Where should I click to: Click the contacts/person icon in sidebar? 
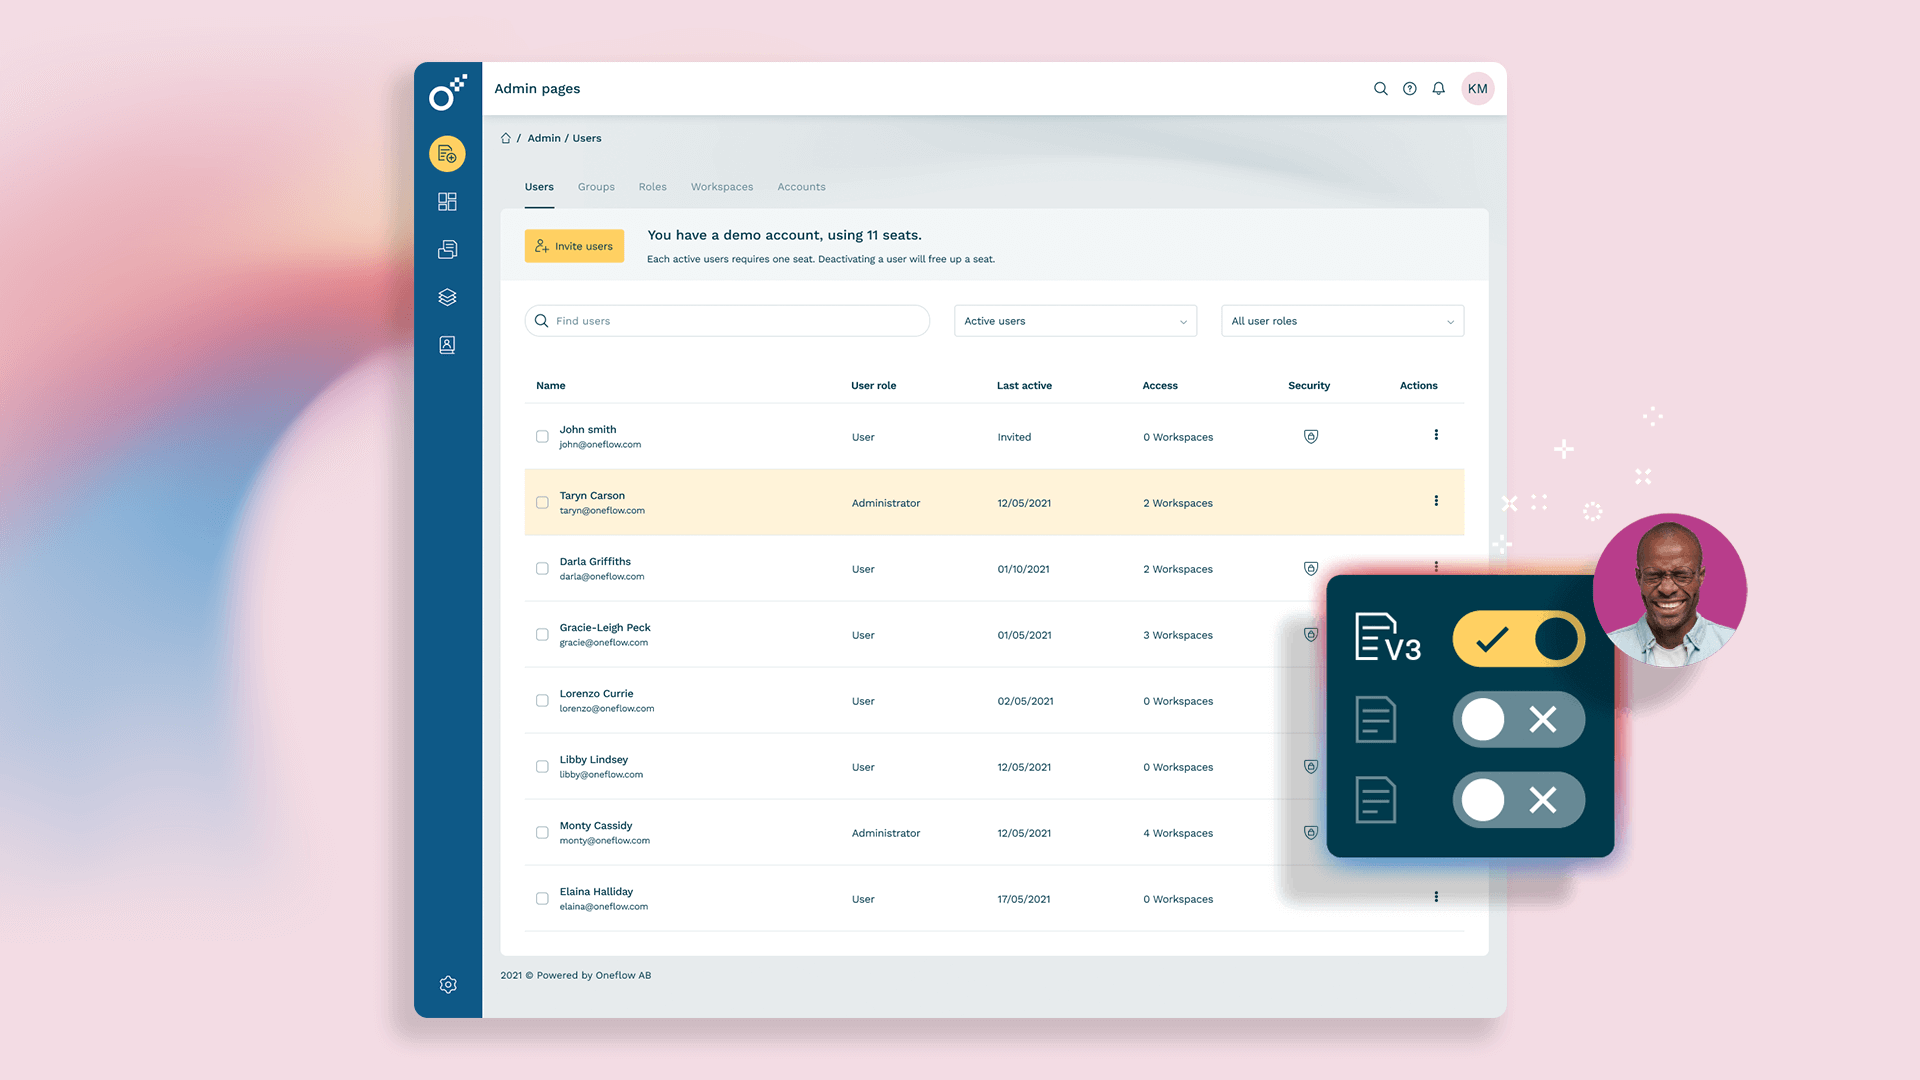click(447, 344)
